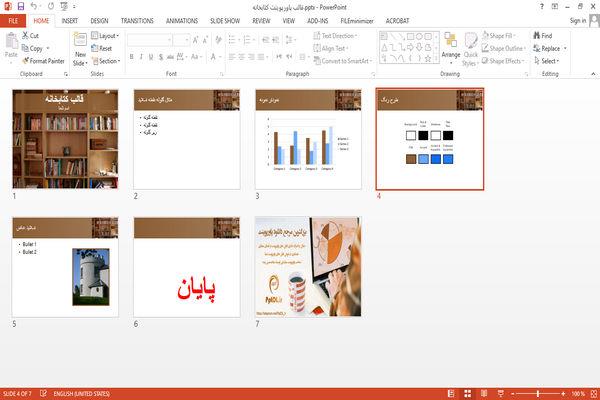Switch to Reading View icon
Image resolution: width=600 pixels, height=400 pixels.
[484, 393]
